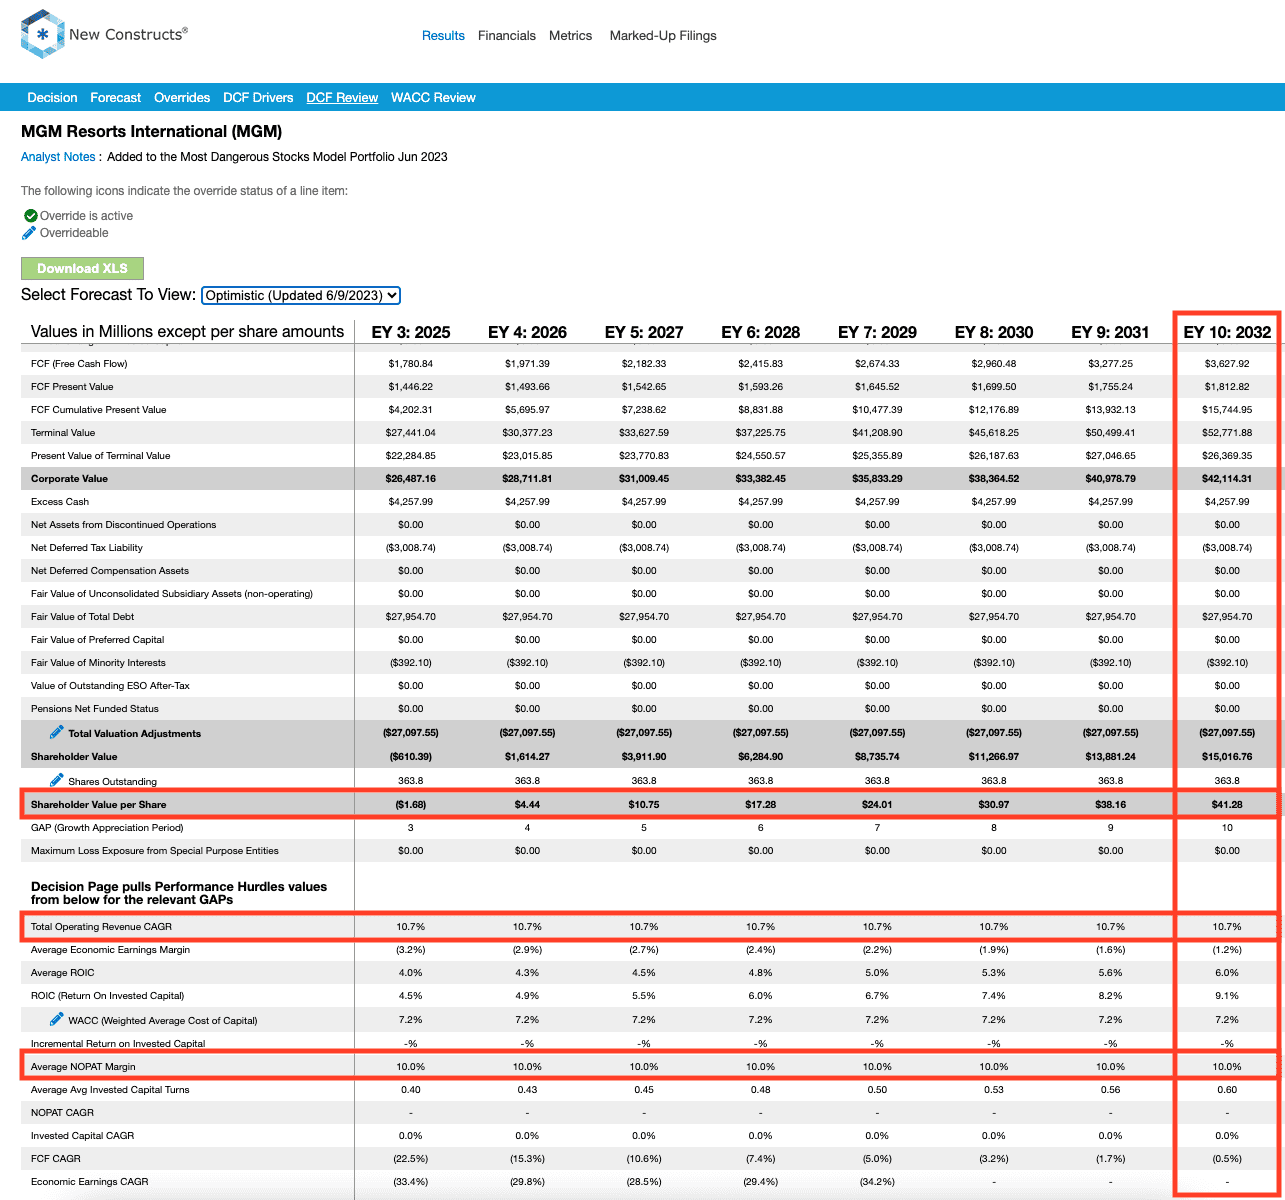Screen dimensions: 1285x1200
Task: Click the Corporate Value row label
Action: pos(69,478)
